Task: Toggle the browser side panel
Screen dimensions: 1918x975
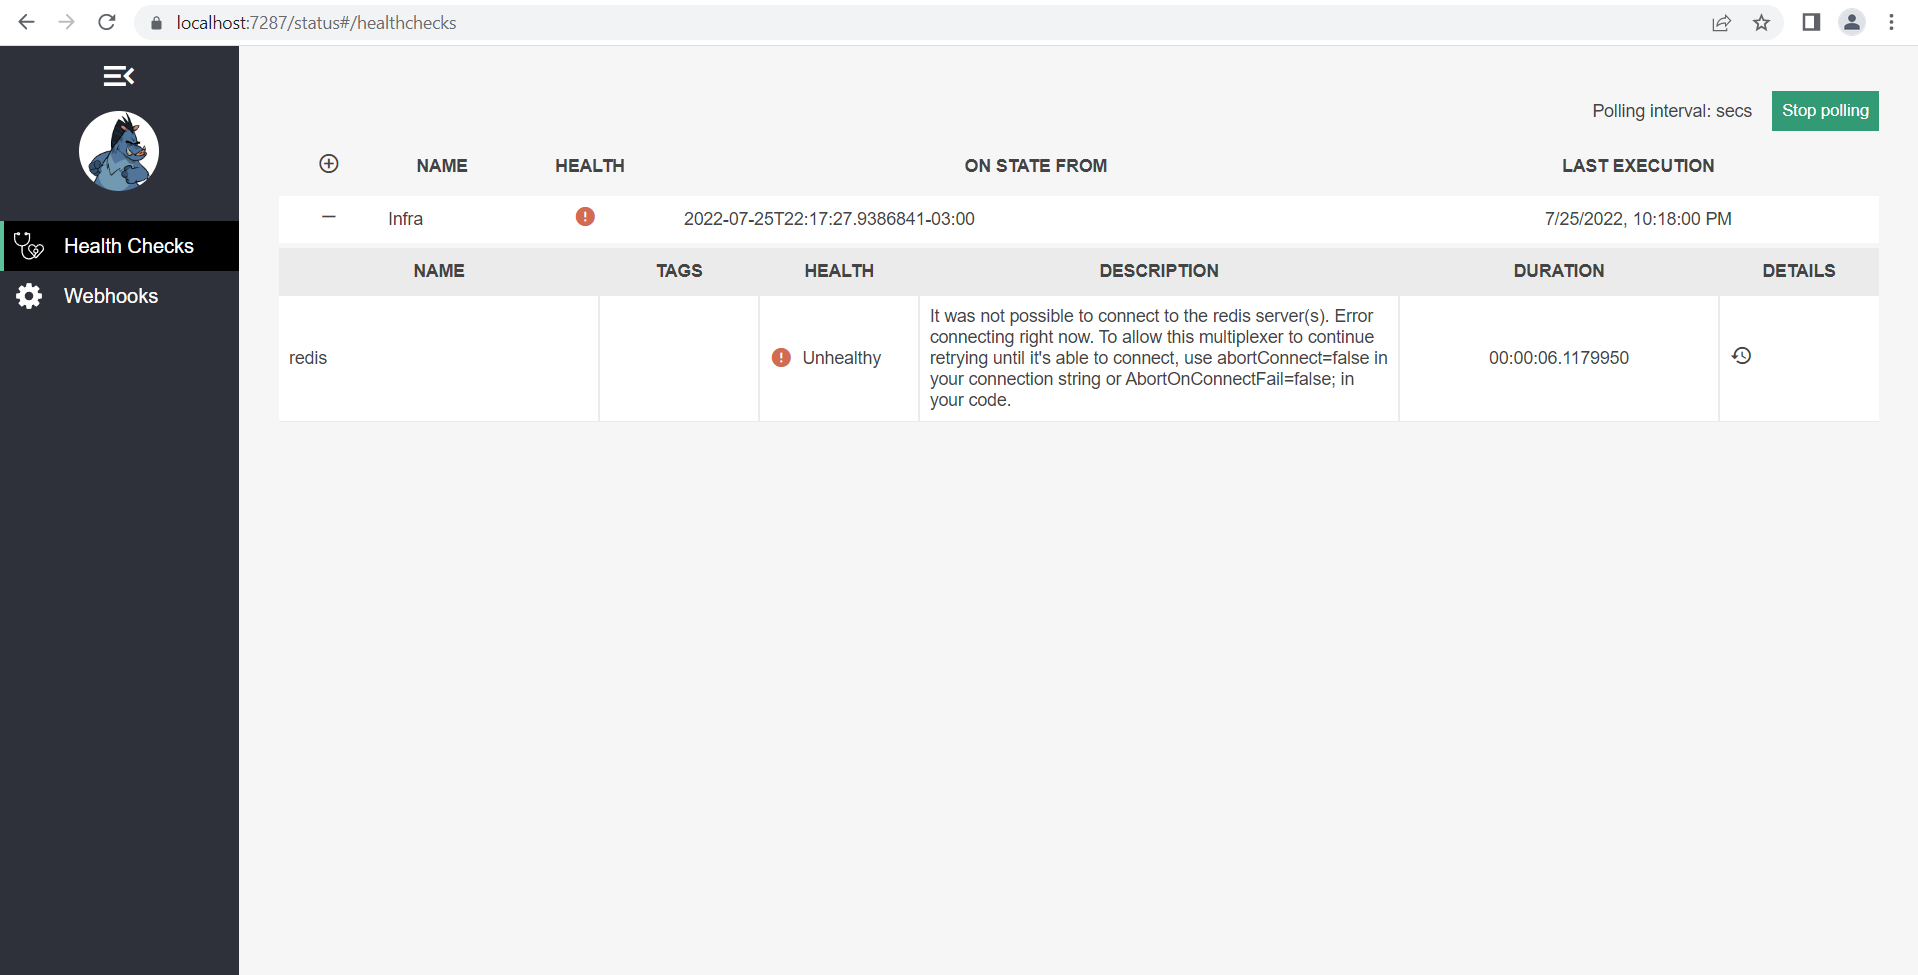Action: pos(1811,22)
